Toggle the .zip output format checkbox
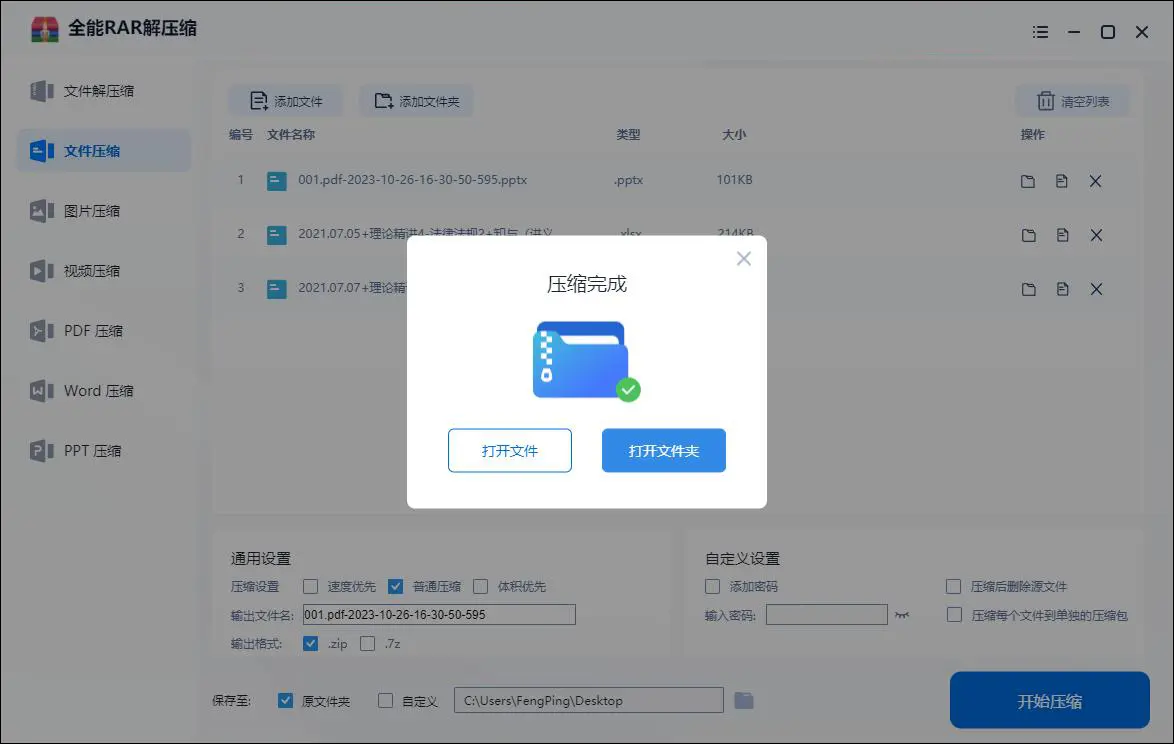This screenshot has width=1174, height=744. pyautogui.click(x=310, y=644)
